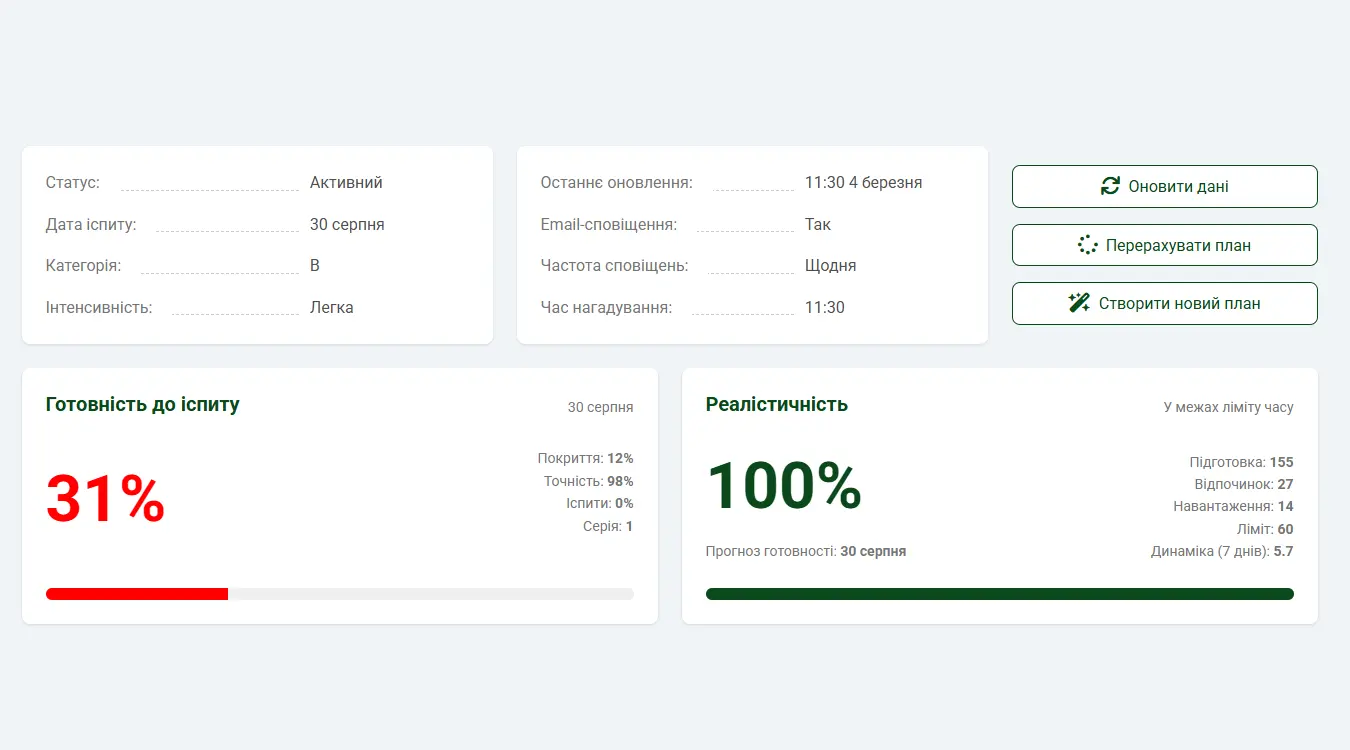Click the magic wand icon in Створити новий план
The width and height of the screenshot is (1350, 750).
coord(1080,304)
